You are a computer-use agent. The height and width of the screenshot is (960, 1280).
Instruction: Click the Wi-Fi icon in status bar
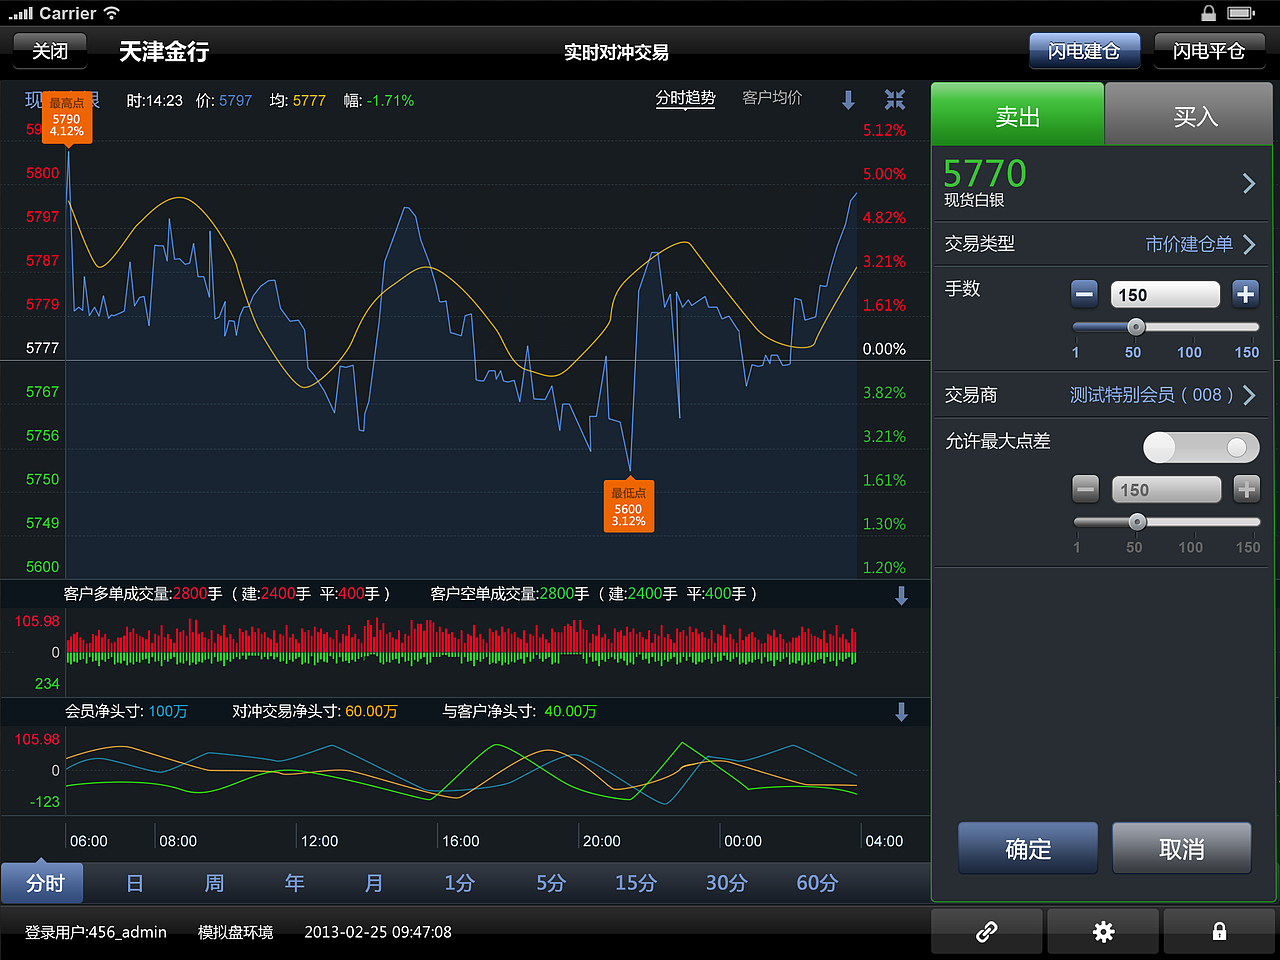click(x=112, y=13)
